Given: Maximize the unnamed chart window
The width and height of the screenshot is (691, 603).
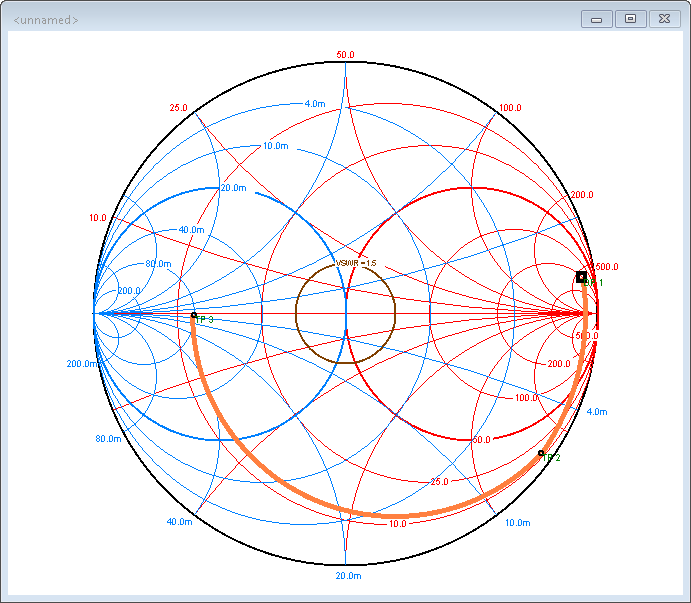Looking at the screenshot, I should click(630, 19).
